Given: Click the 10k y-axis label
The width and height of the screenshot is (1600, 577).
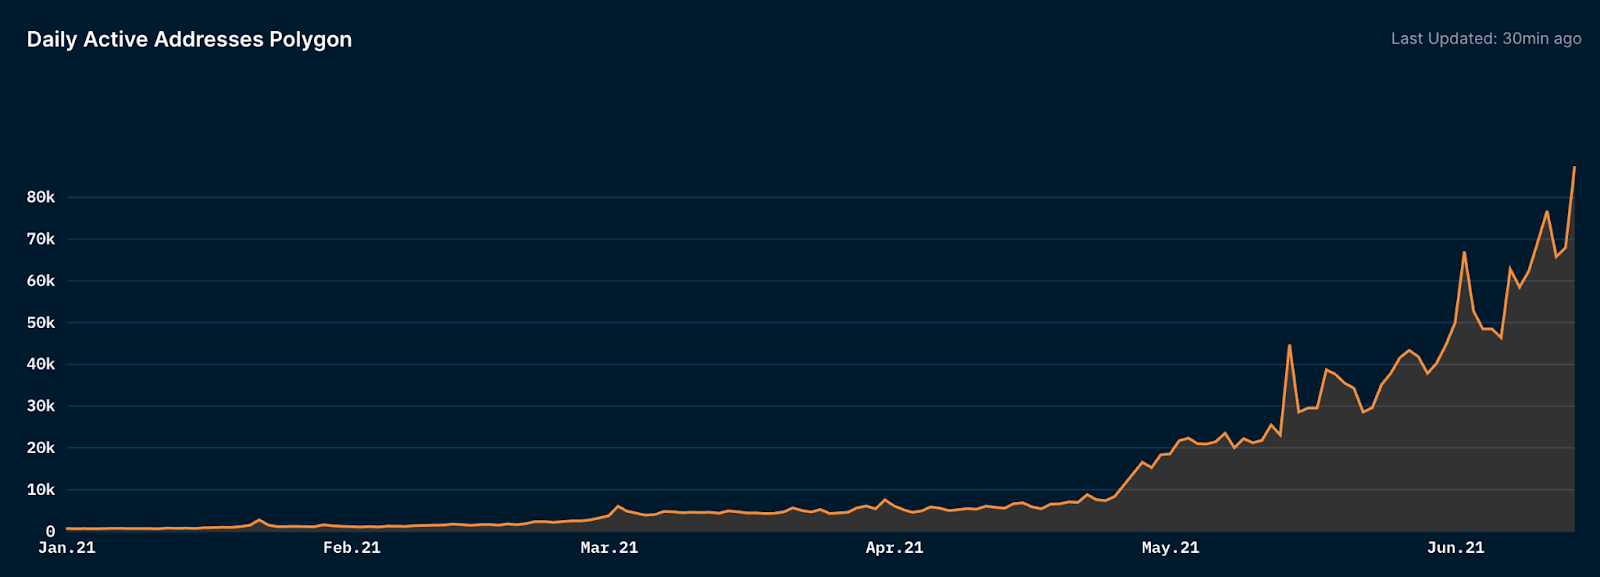Looking at the screenshot, I should click(41, 490).
